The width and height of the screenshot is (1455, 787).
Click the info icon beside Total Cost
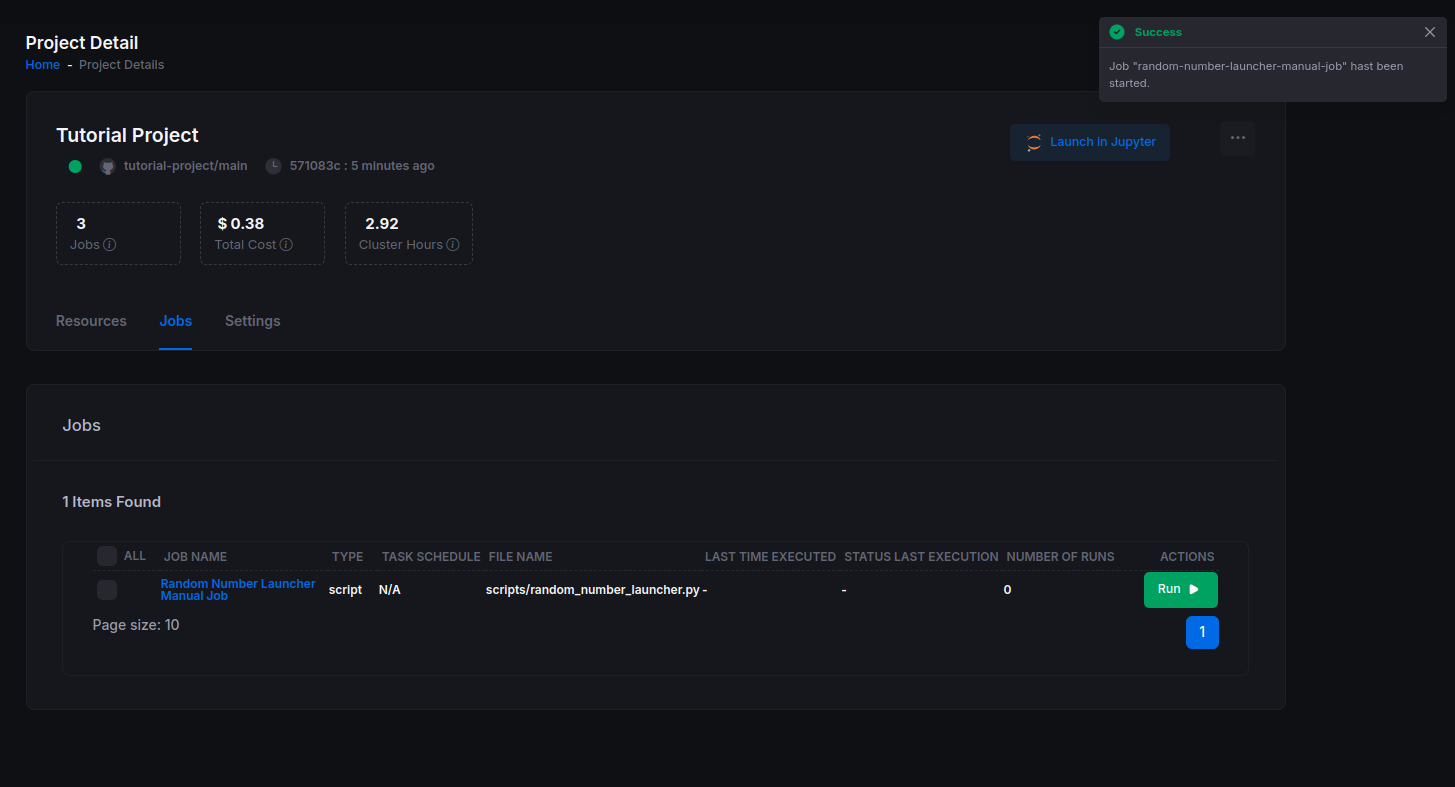[286, 245]
